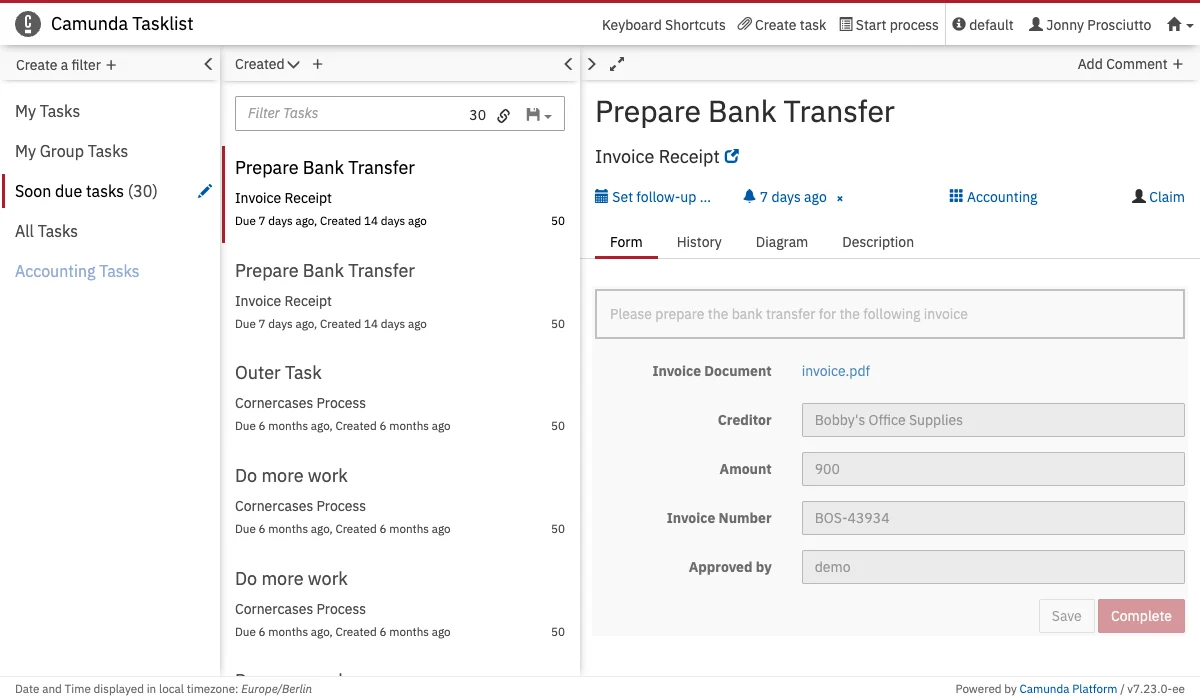Screen dimensions: 1200x700
Task: Edit the Soon due tasks filter pencil
Action: [205, 191]
